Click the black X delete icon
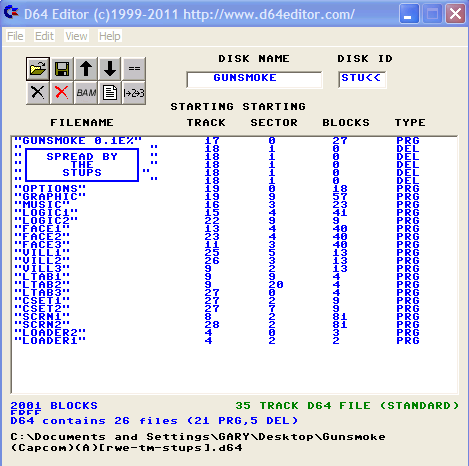Image resolution: width=469 pixels, height=466 pixels. [38, 93]
